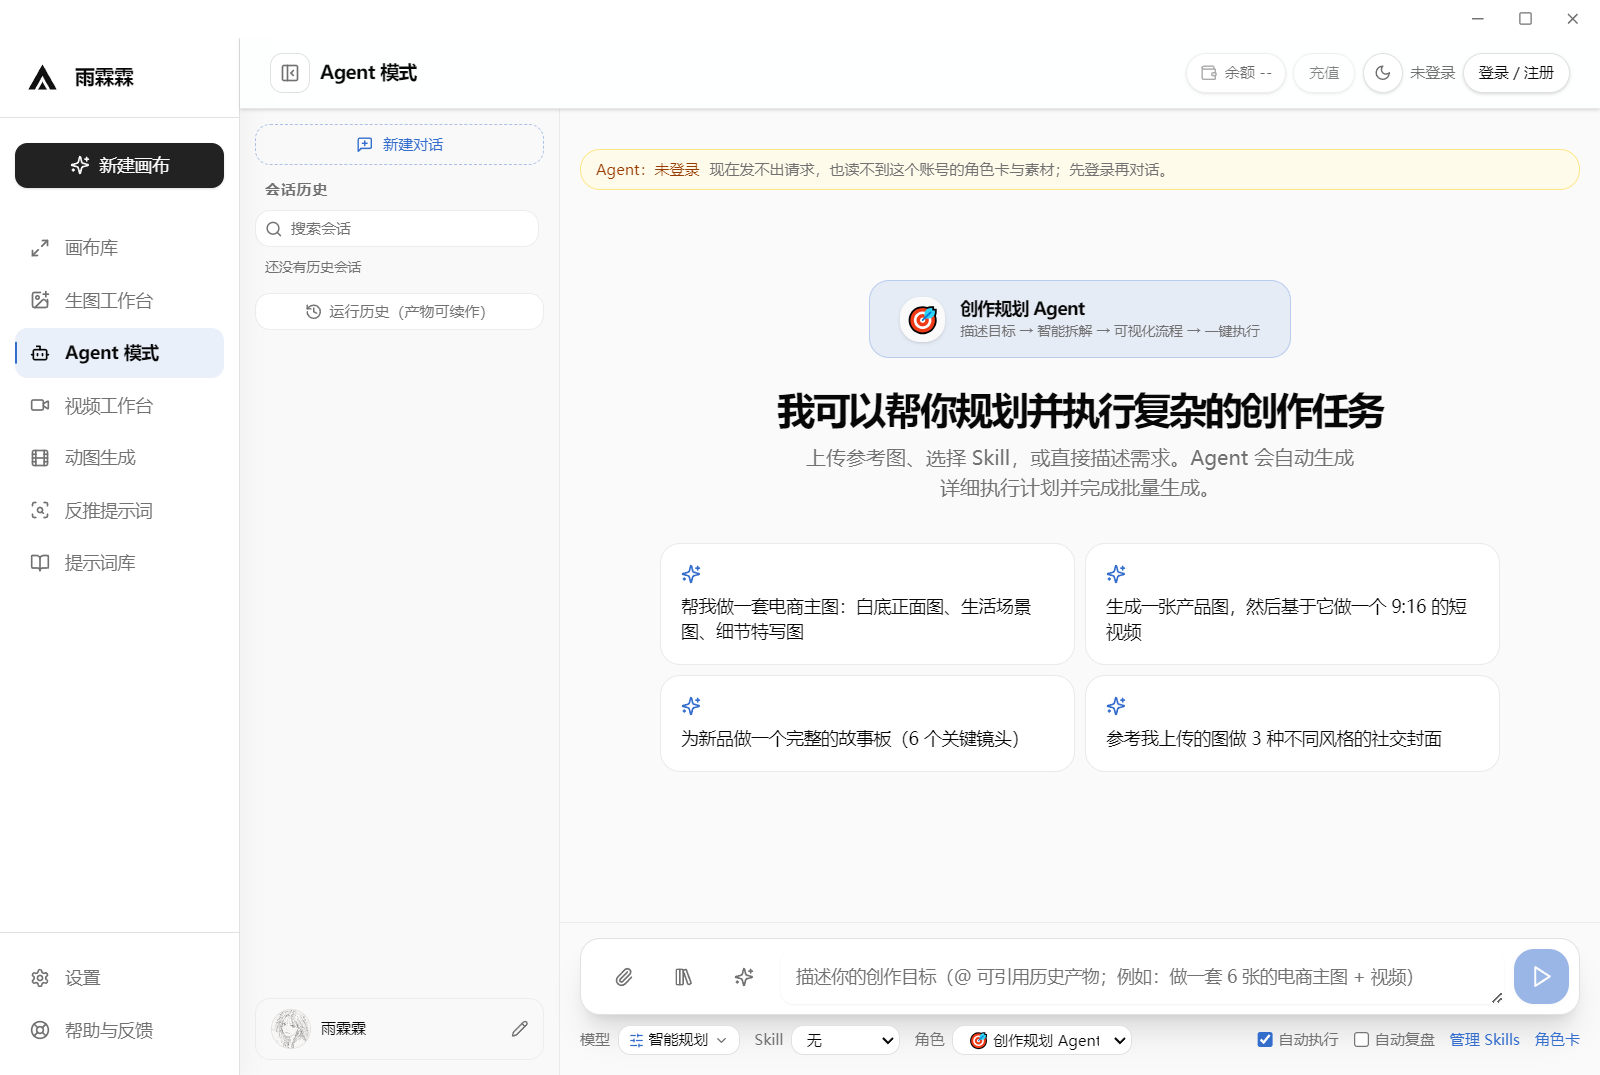
Task: Switch theme with the moon icon
Action: (1383, 73)
